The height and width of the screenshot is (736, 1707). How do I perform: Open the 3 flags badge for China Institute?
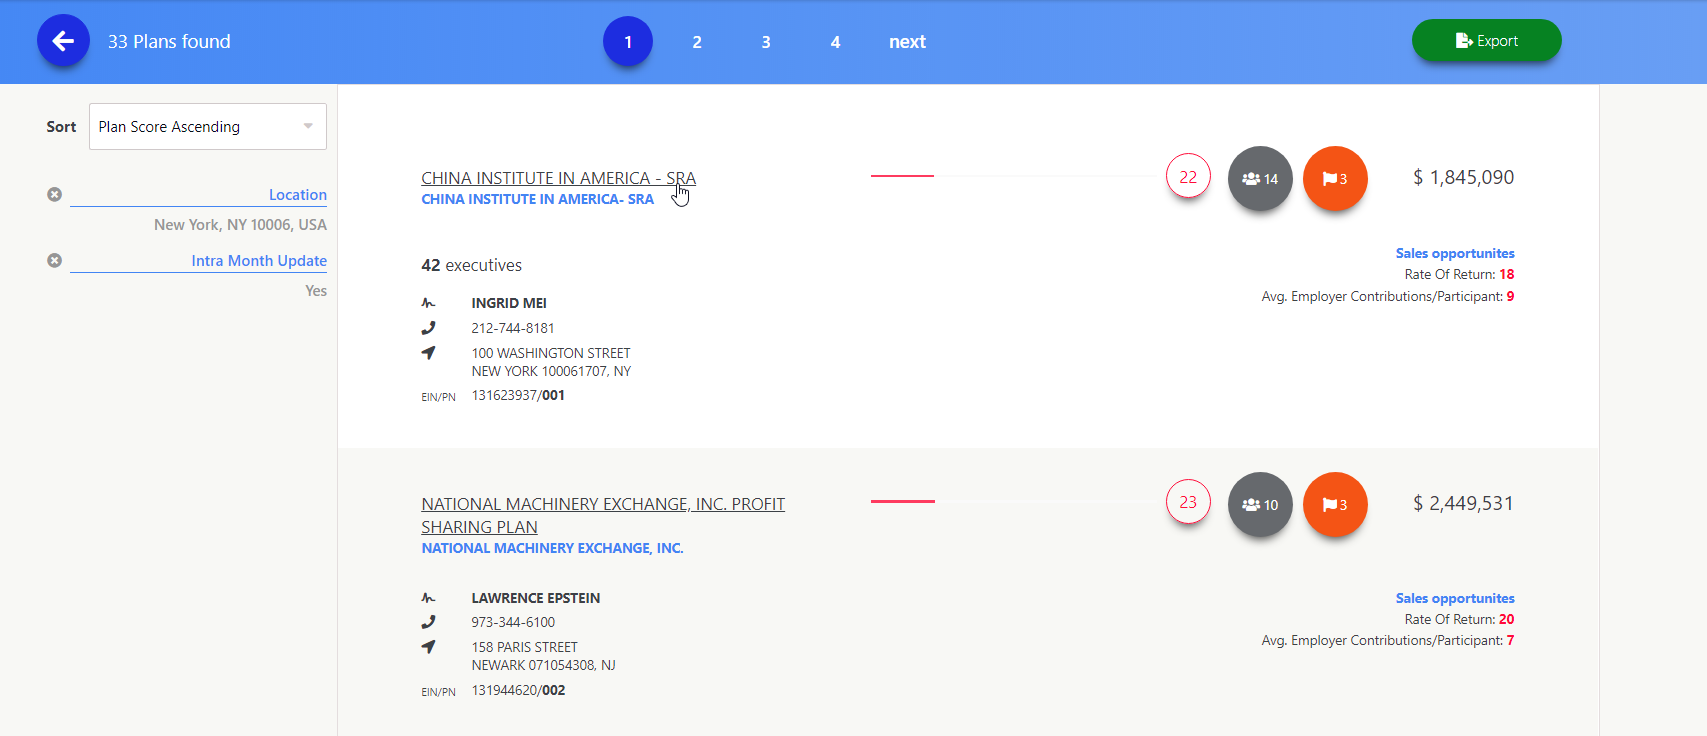point(1335,179)
